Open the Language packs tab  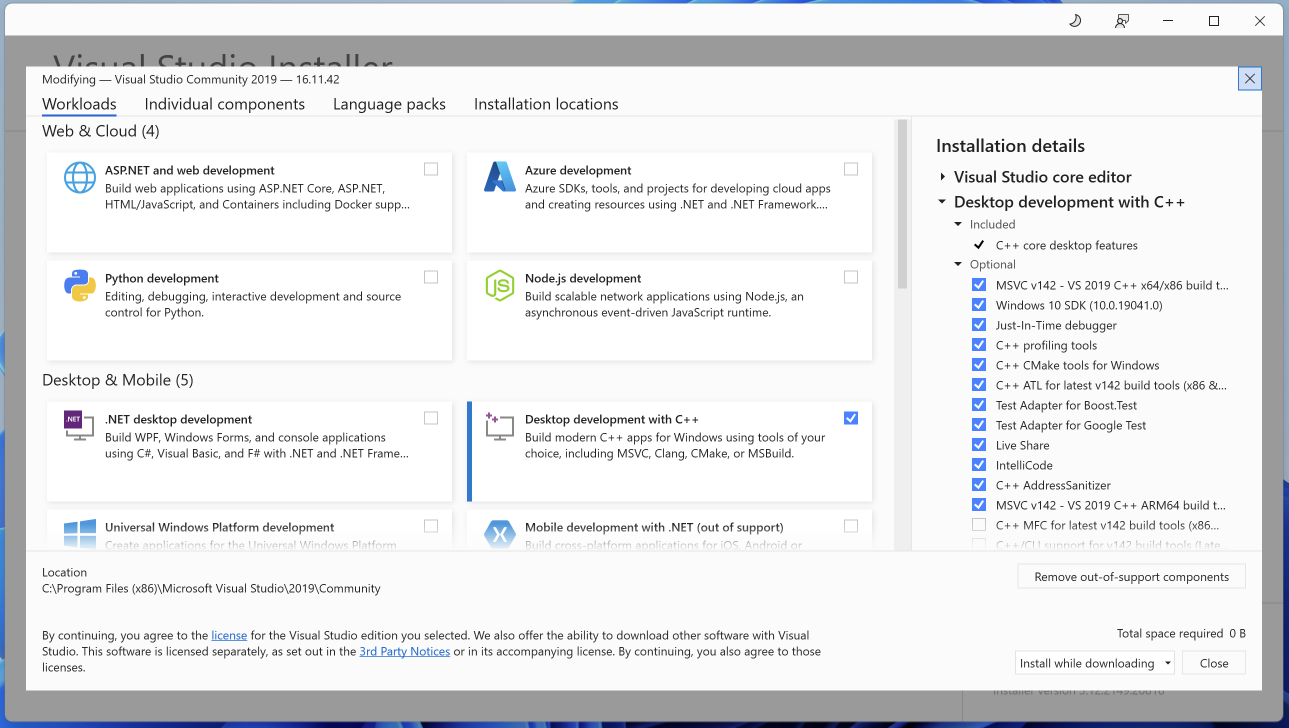click(x=389, y=104)
